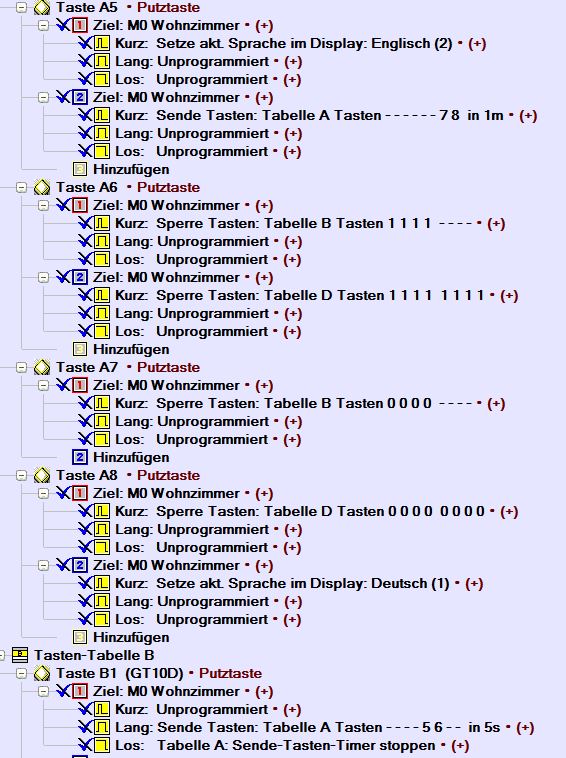The image size is (566, 758).
Task: Select Hinzufügen under Taste A7
Action: point(131,457)
